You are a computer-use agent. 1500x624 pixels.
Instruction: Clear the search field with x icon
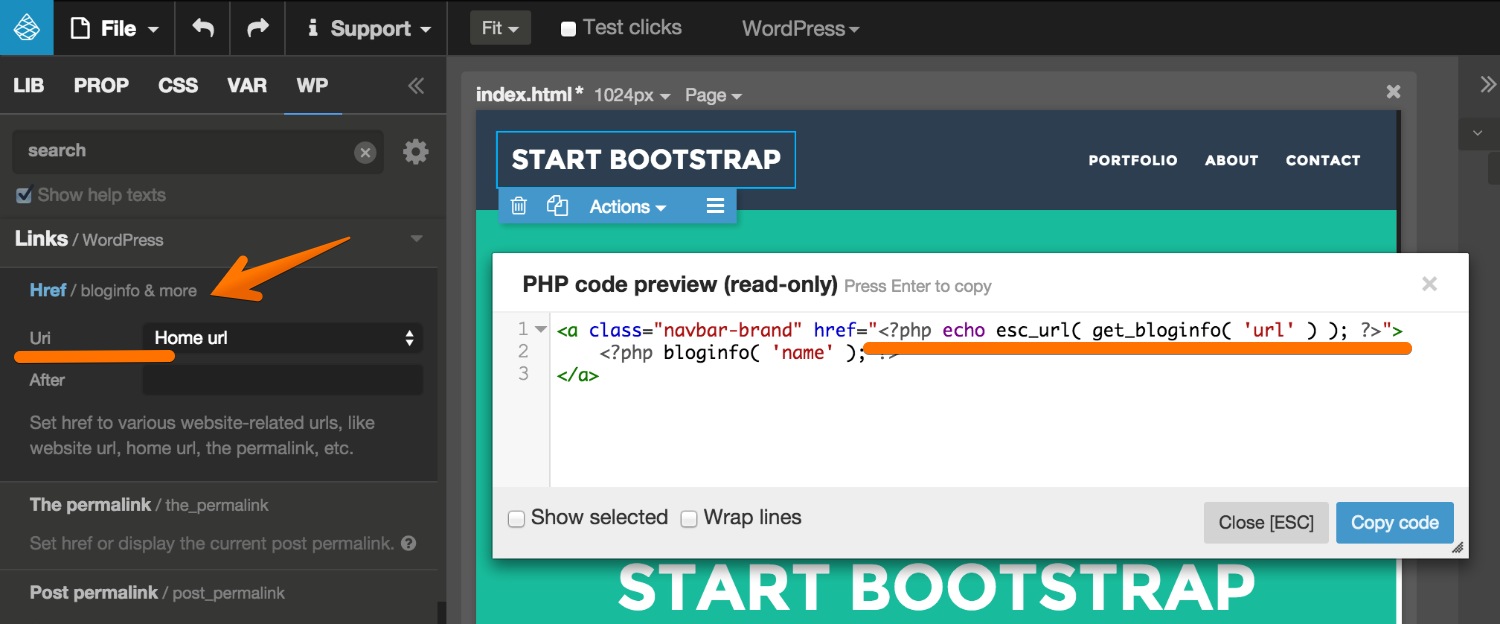click(x=365, y=152)
